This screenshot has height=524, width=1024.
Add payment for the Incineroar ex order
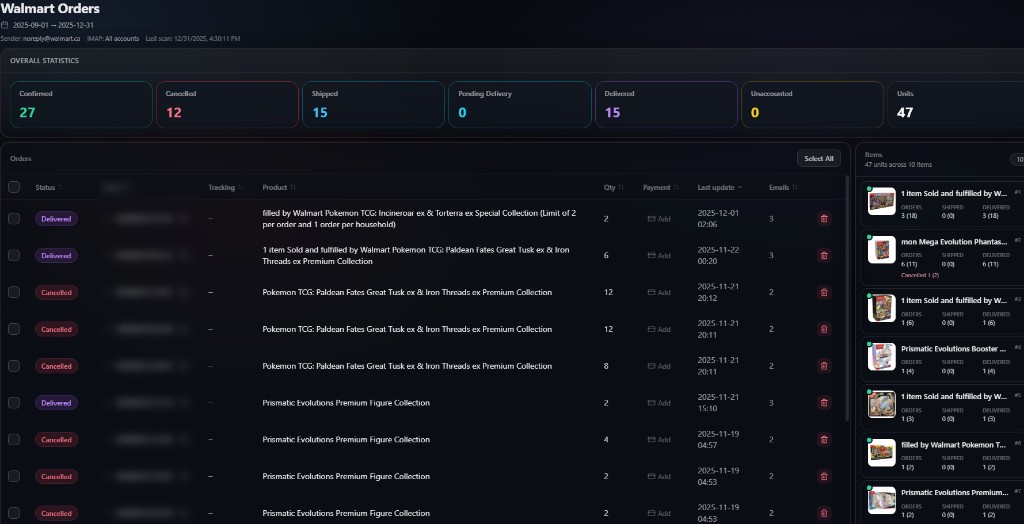tap(659, 219)
